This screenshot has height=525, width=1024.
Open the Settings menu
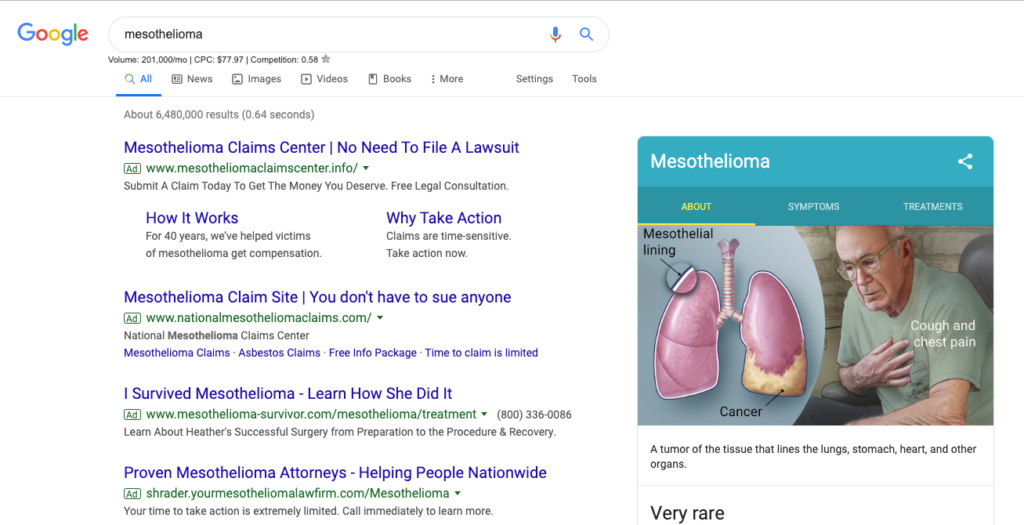[x=534, y=79]
